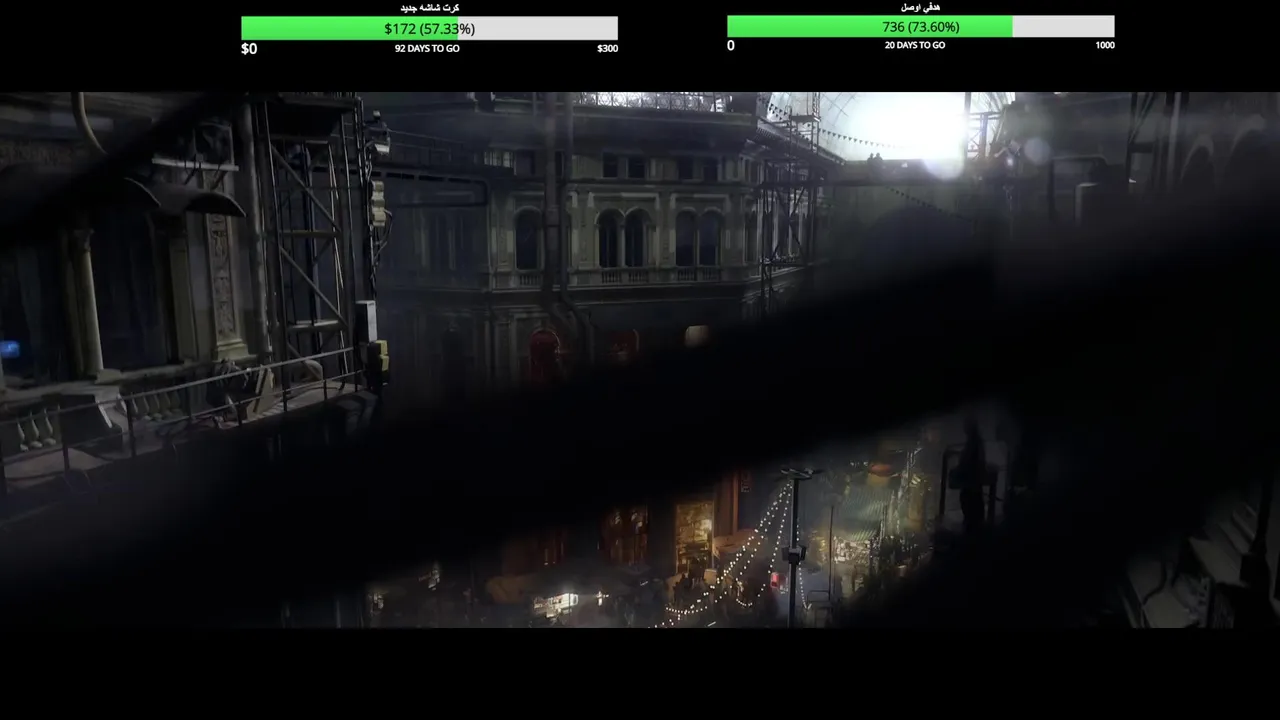The width and height of the screenshot is (1280, 720).
Task: Click the '0' start value under the 736 bar
Action: (731, 45)
